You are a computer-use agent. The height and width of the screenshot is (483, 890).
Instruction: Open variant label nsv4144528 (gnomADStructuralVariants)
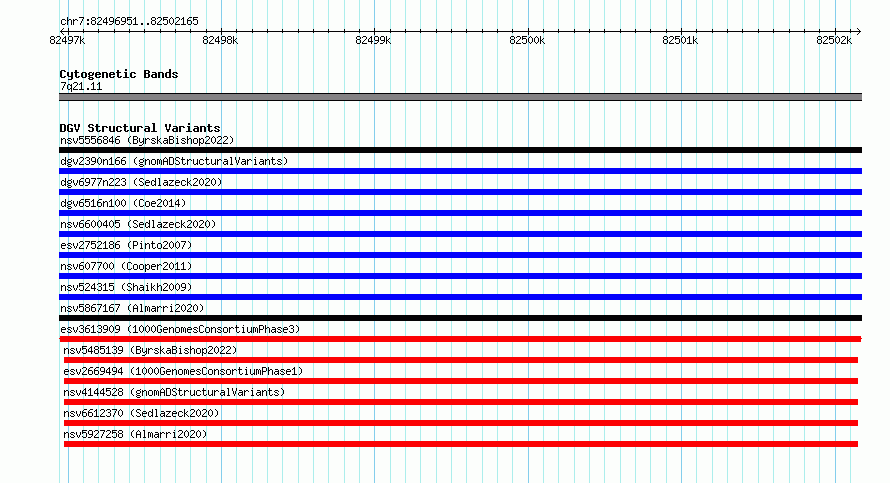pyautogui.click(x=174, y=392)
